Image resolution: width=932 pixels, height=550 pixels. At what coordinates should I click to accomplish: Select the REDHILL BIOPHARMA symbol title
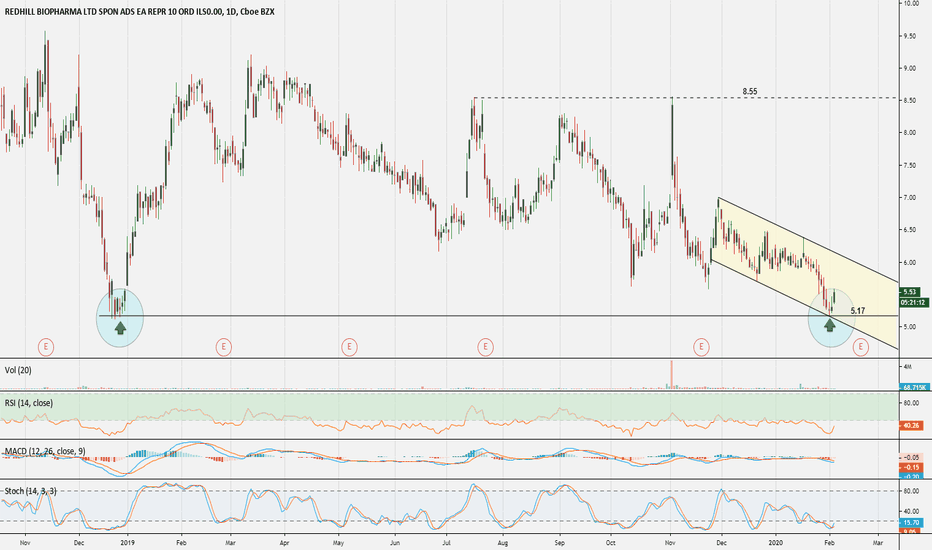(x=140, y=11)
